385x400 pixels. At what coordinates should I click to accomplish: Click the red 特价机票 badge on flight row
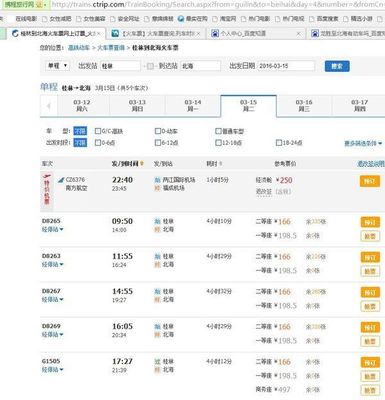point(47,190)
